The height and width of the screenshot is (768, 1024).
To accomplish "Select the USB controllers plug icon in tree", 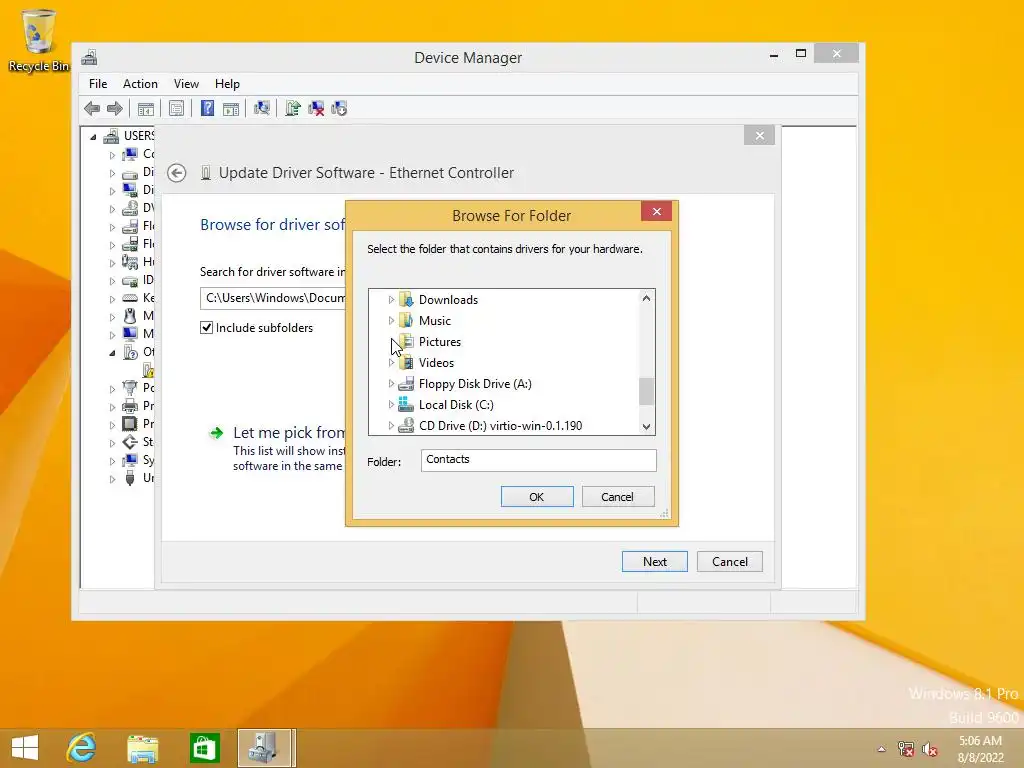I will tap(130, 478).
